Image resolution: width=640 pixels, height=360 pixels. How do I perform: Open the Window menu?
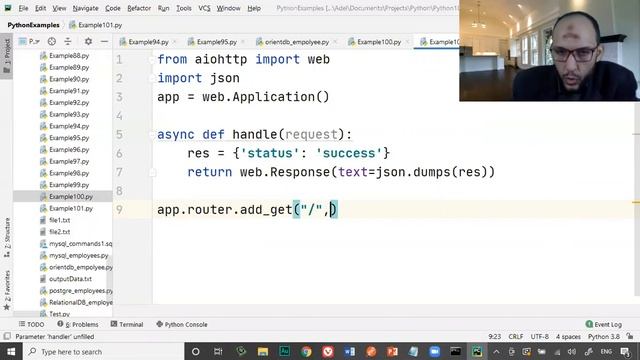228,8
